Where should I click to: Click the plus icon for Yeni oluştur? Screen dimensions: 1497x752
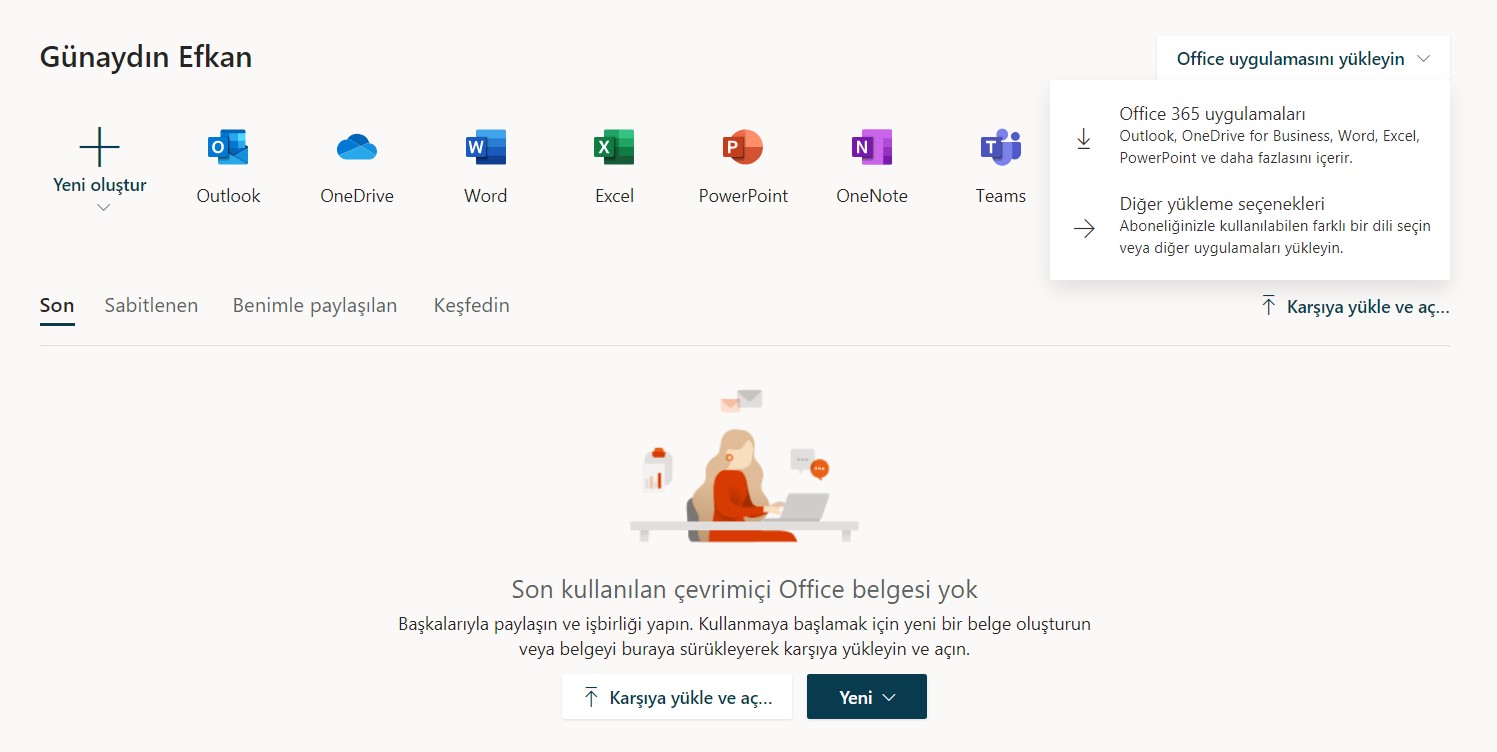click(99, 147)
